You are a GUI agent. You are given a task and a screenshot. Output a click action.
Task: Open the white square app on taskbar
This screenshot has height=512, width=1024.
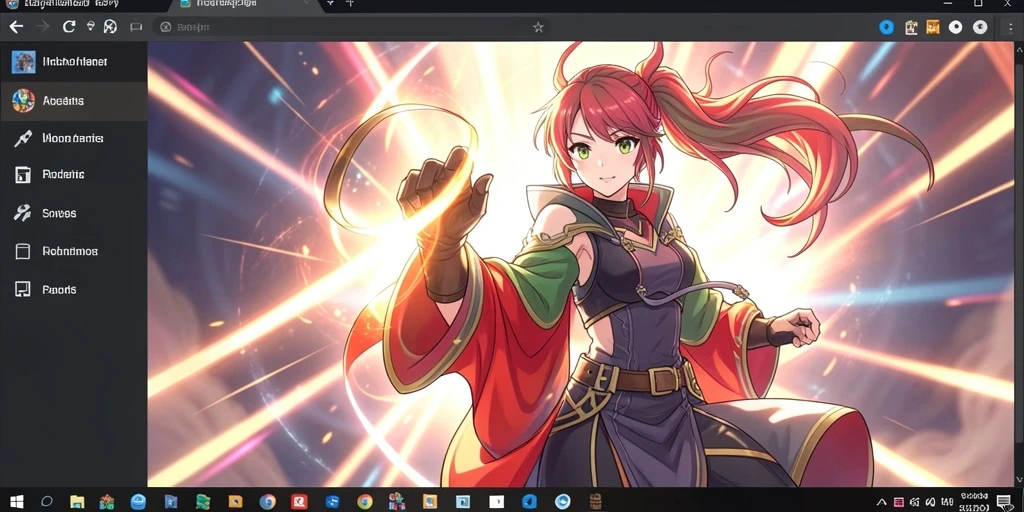coord(496,502)
